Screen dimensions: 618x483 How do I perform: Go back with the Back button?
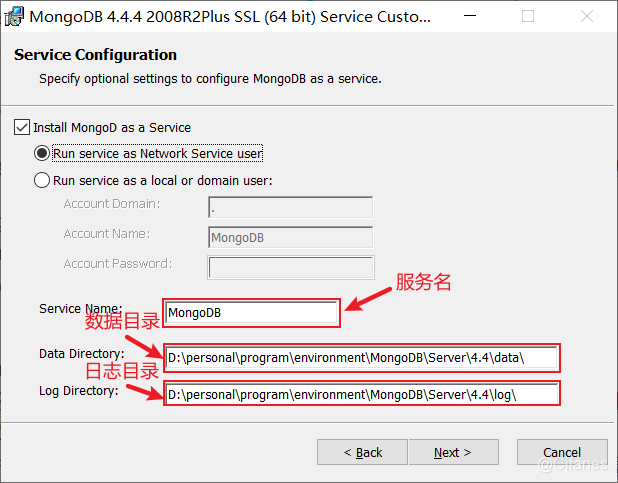click(362, 452)
